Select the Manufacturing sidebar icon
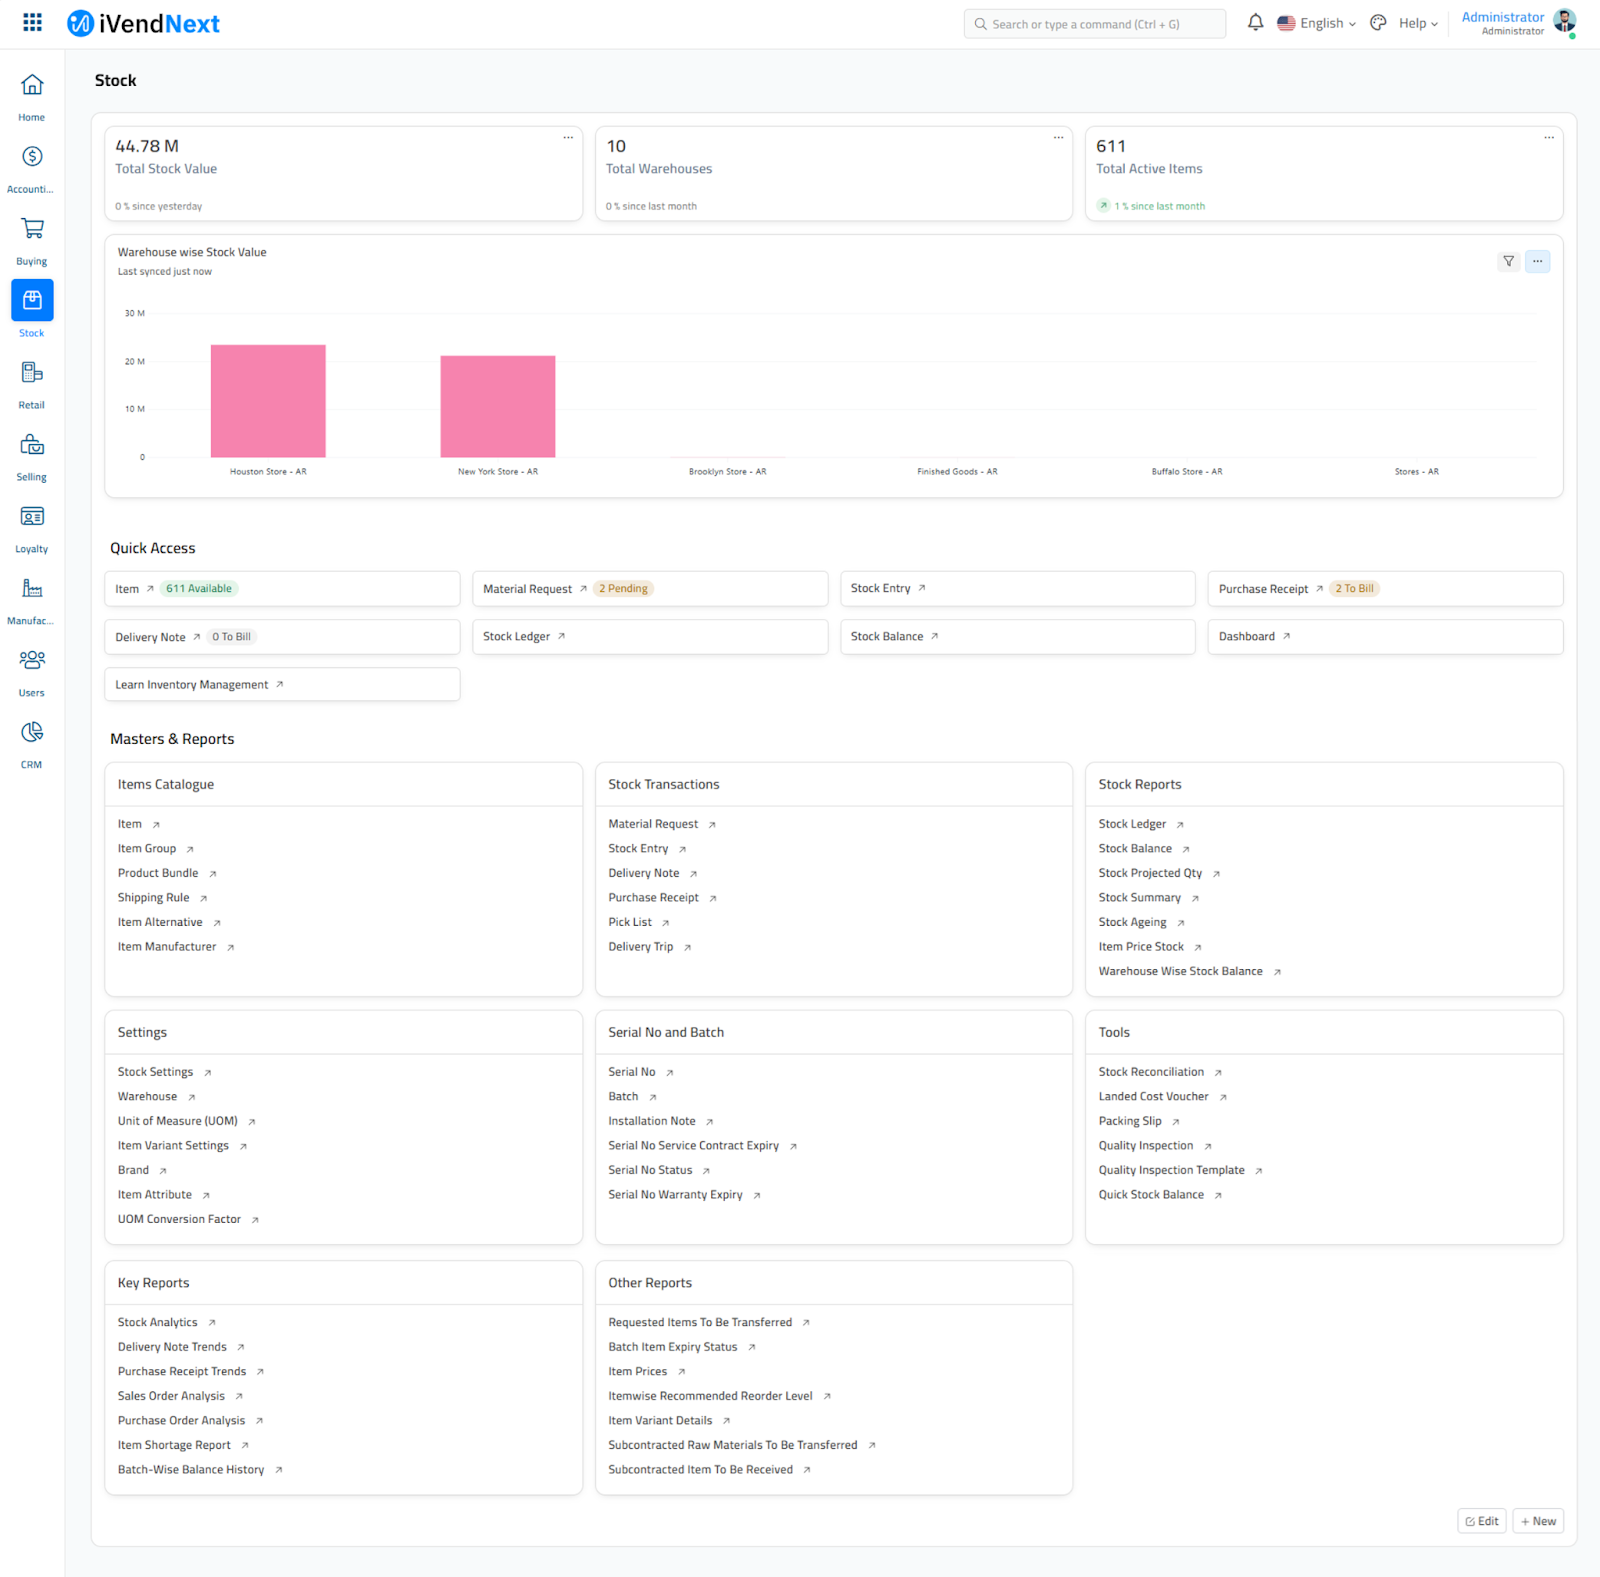The height and width of the screenshot is (1577, 1600). [32, 589]
